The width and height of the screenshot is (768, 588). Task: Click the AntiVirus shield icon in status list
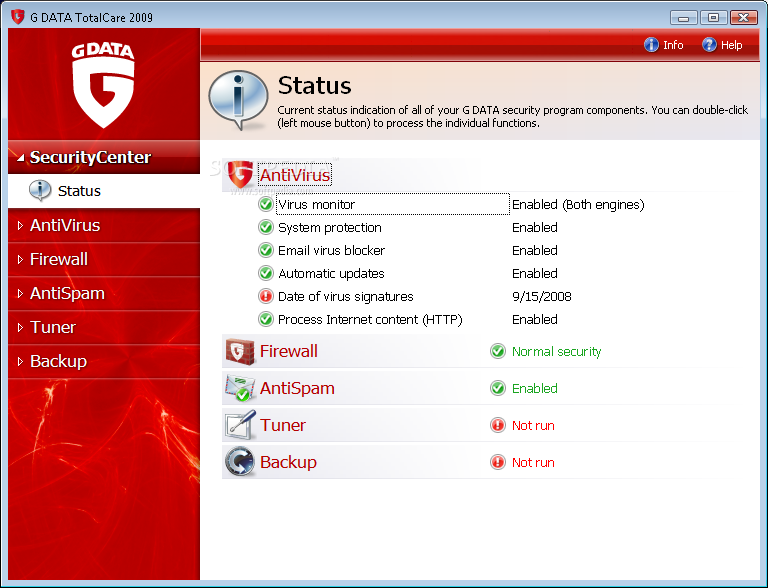coord(240,174)
